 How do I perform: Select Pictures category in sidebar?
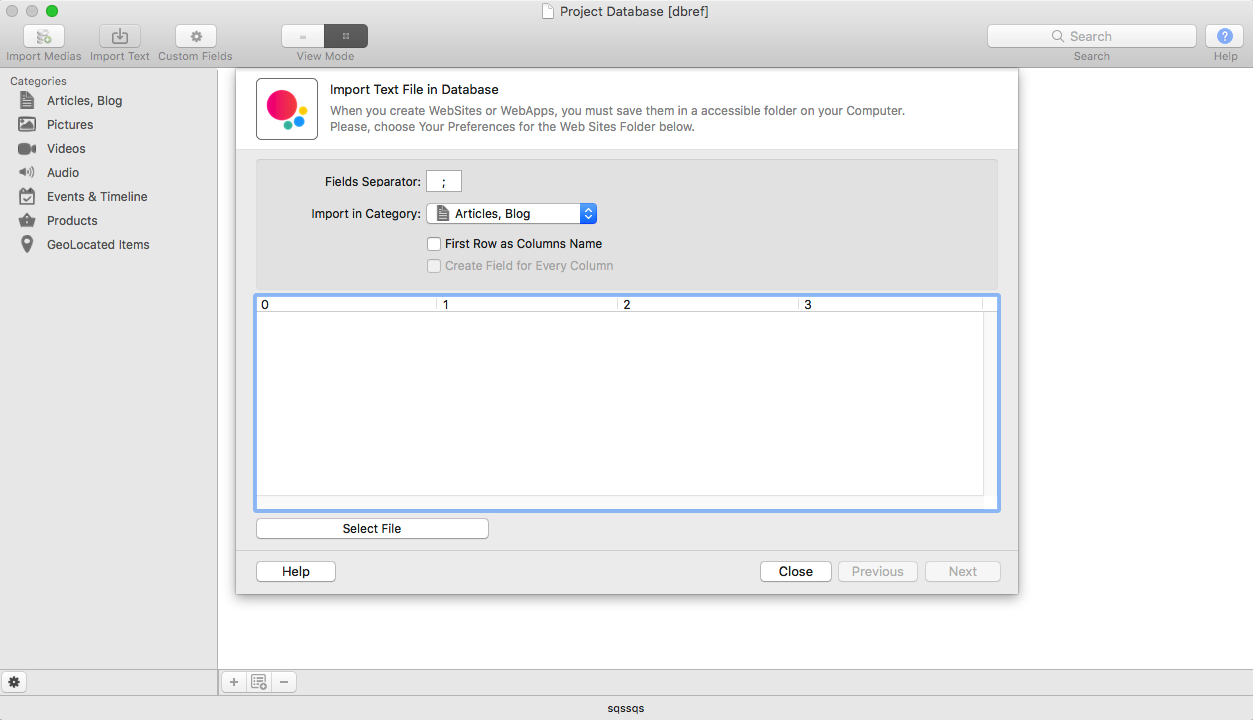click(70, 125)
